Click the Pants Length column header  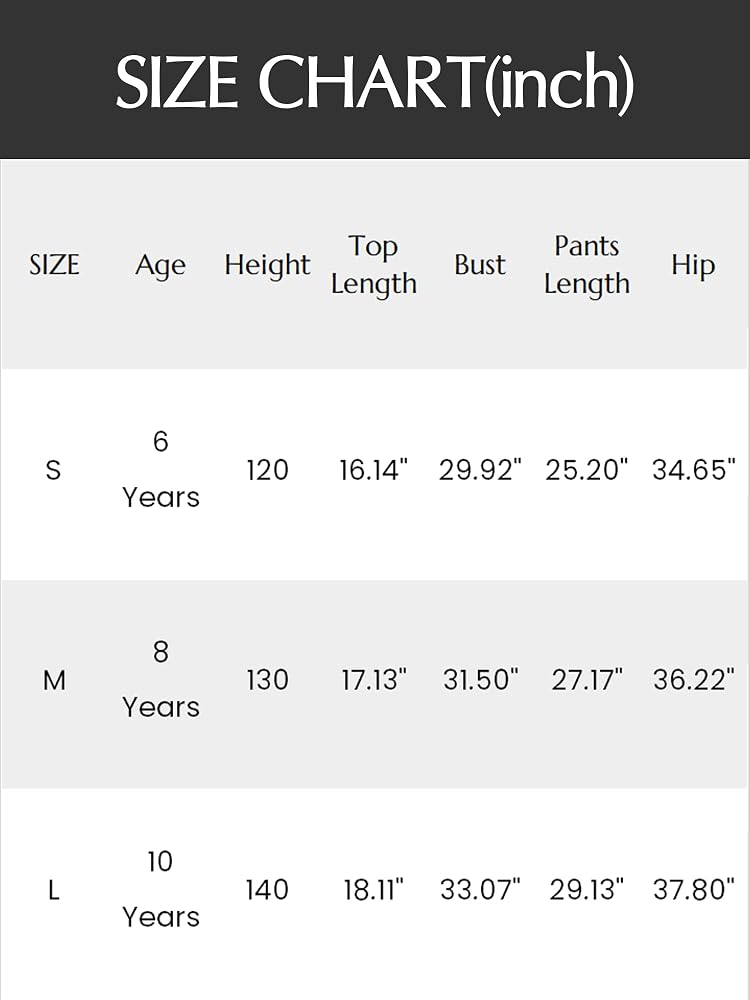tap(587, 265)
